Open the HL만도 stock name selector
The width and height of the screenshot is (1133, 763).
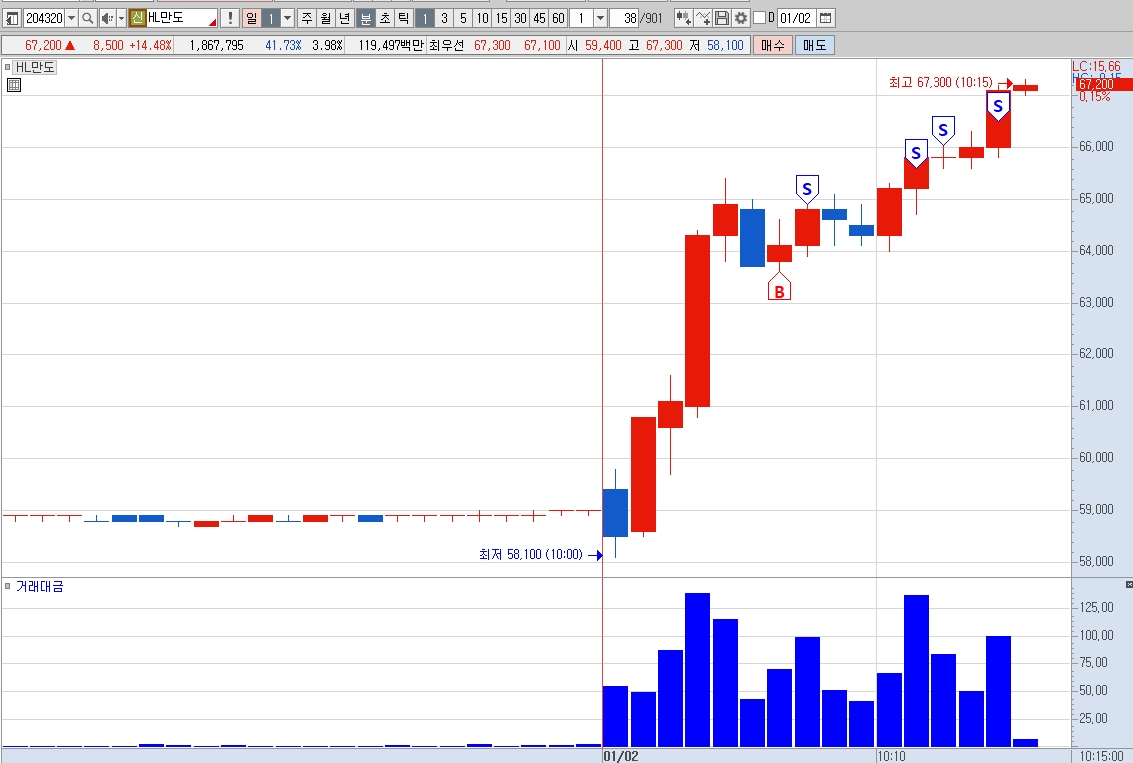tap(181, 18)
